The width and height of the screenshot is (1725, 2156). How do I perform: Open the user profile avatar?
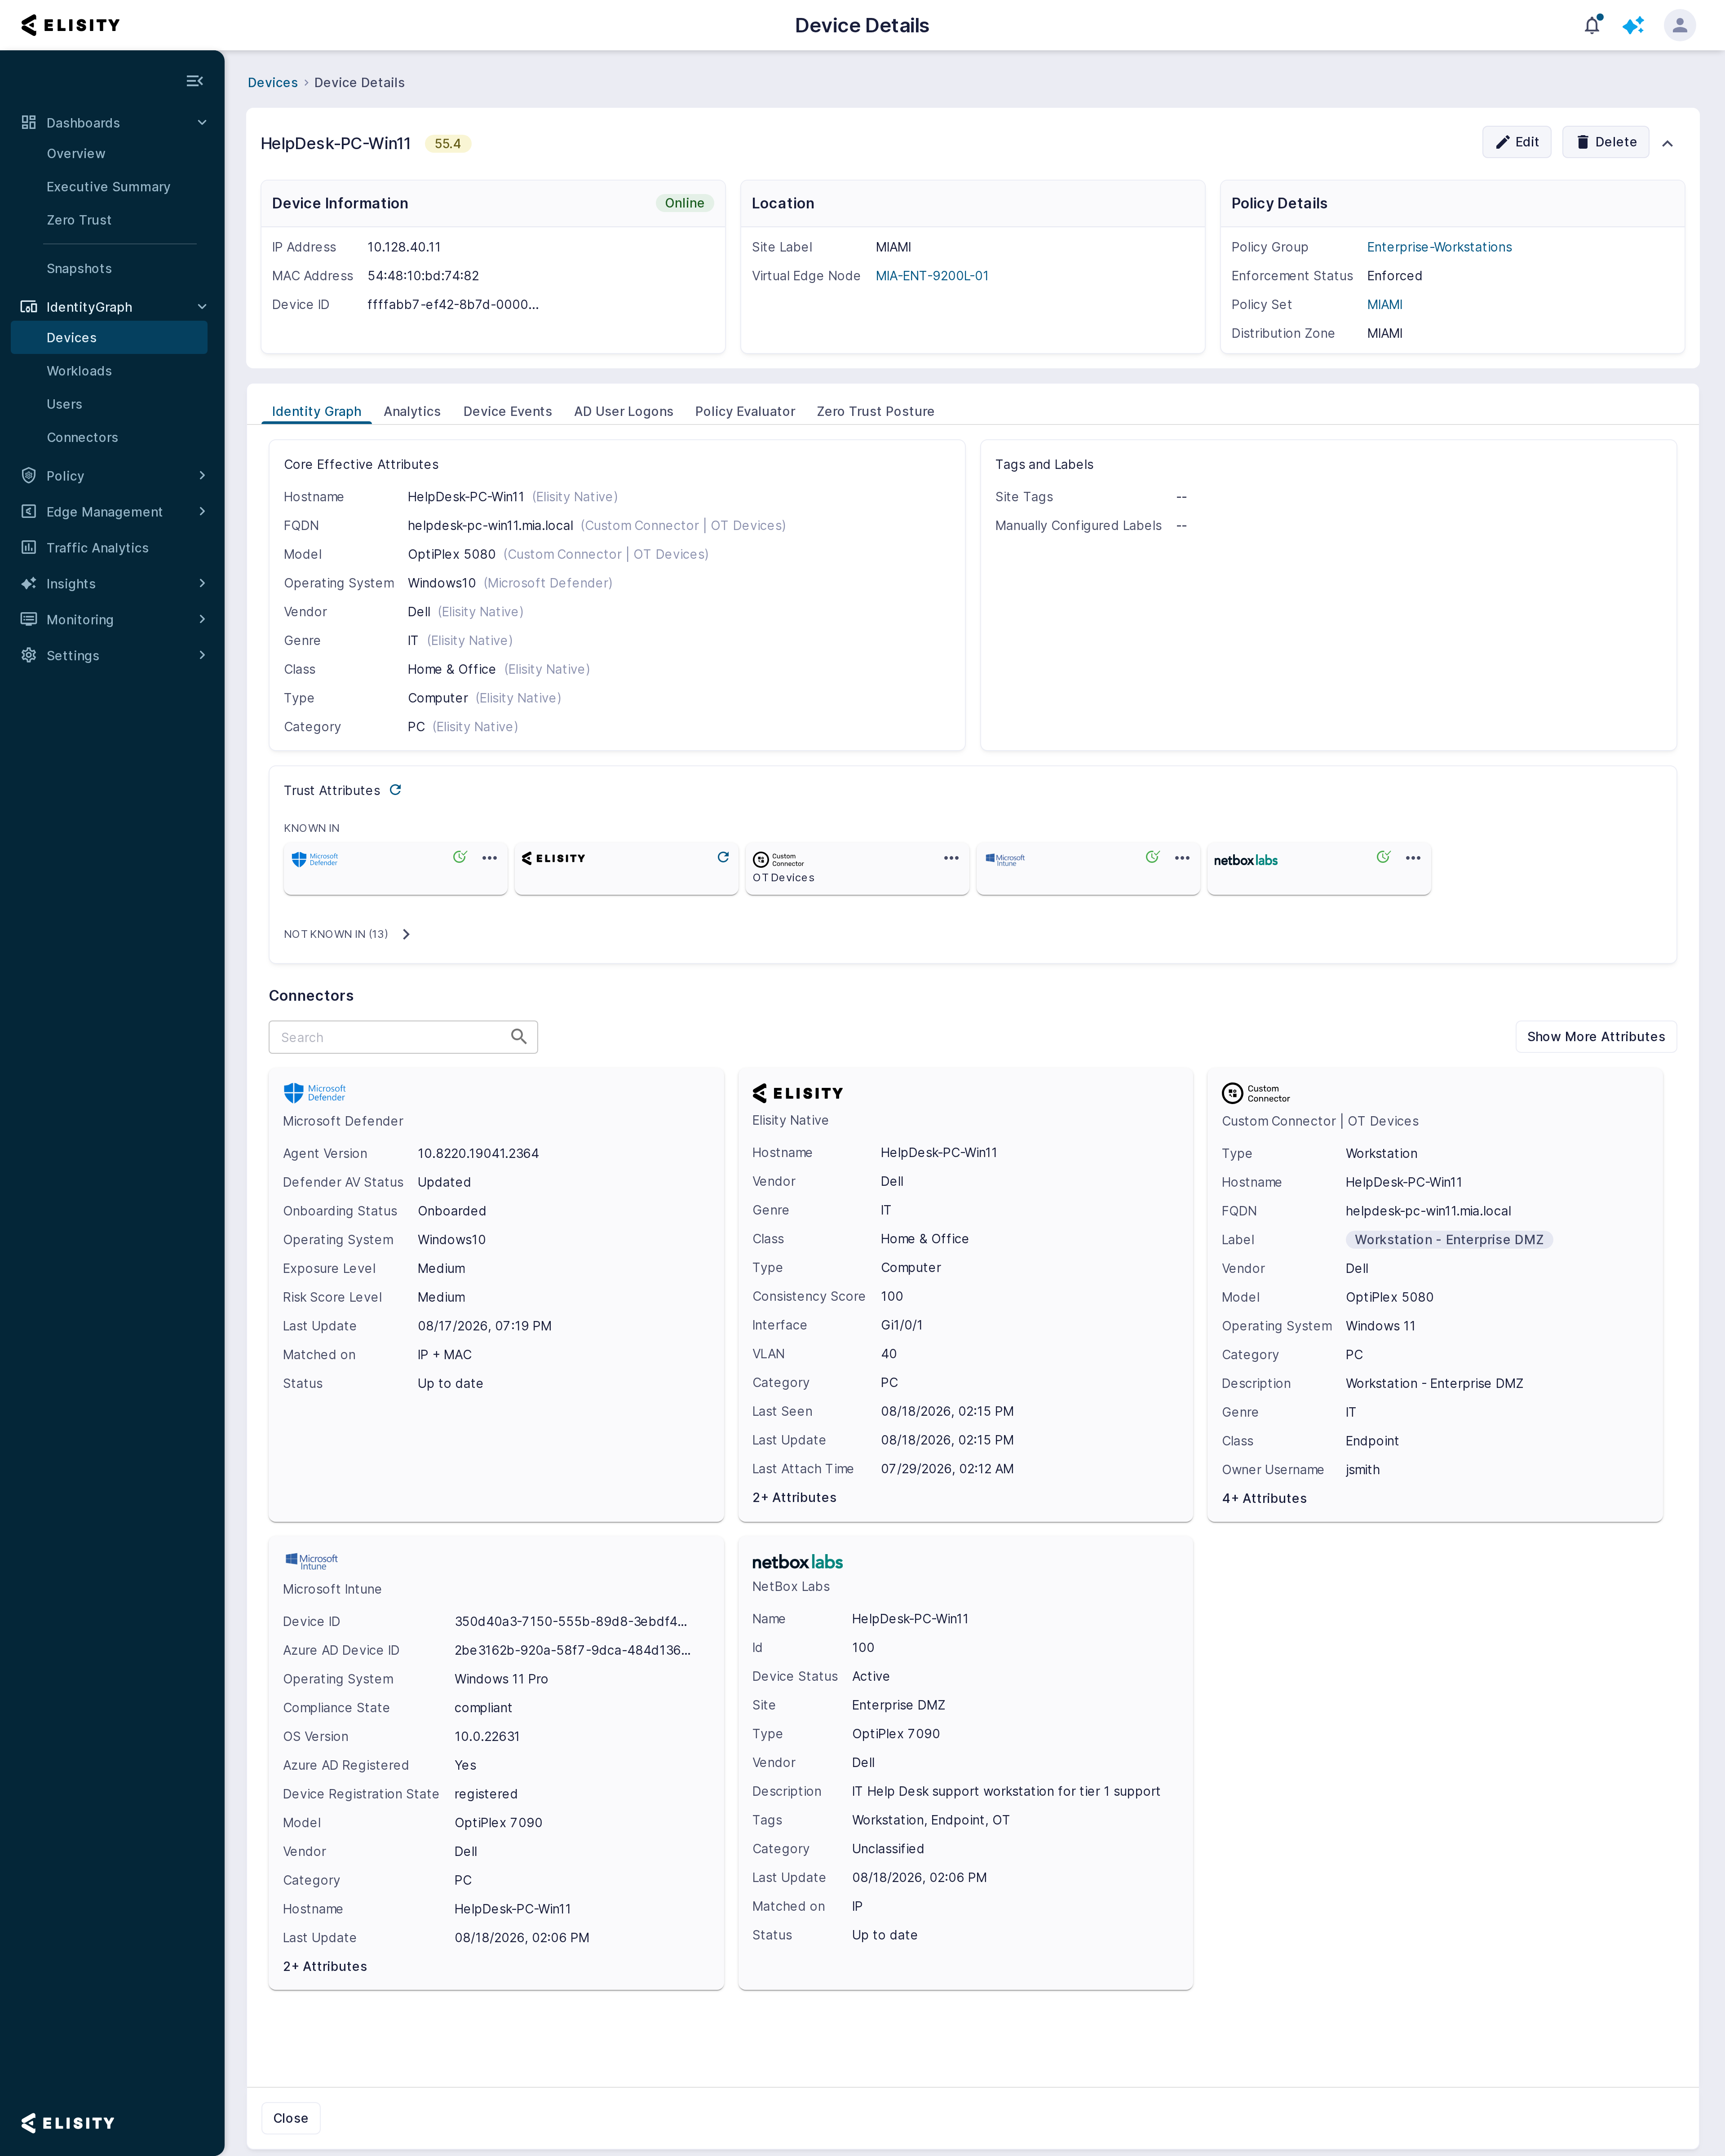1679,25
